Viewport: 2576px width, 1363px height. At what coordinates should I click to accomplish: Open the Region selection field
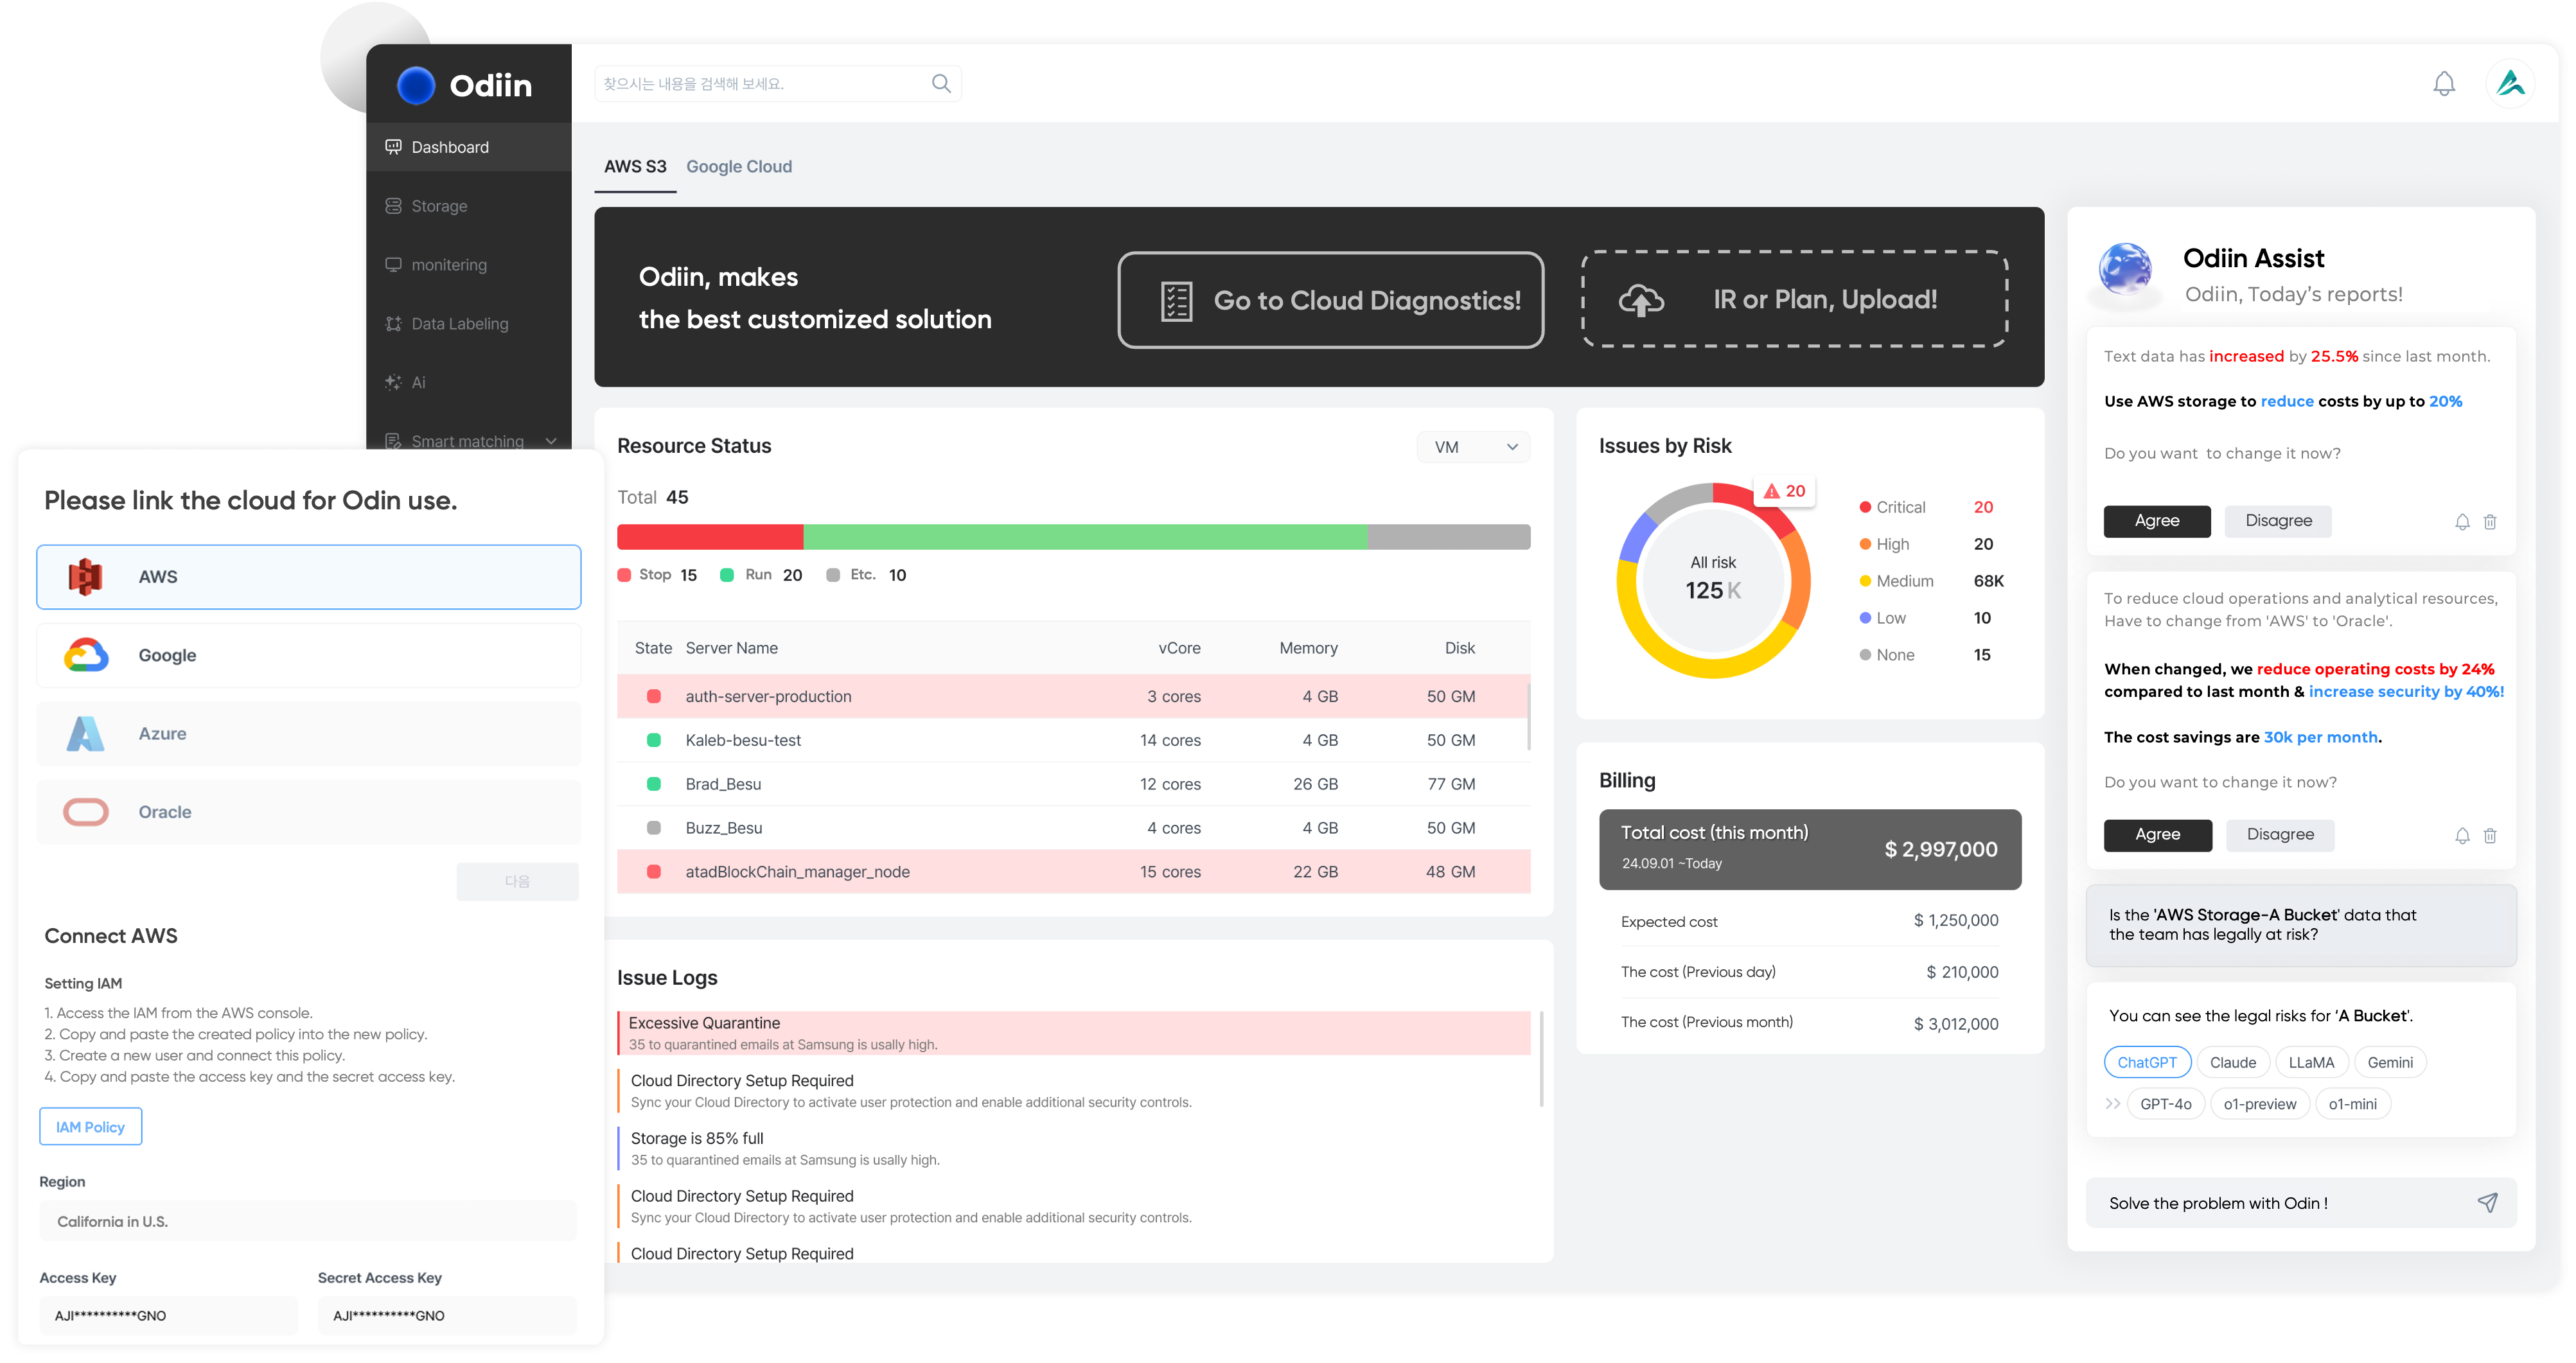[x=308, y=1221]
